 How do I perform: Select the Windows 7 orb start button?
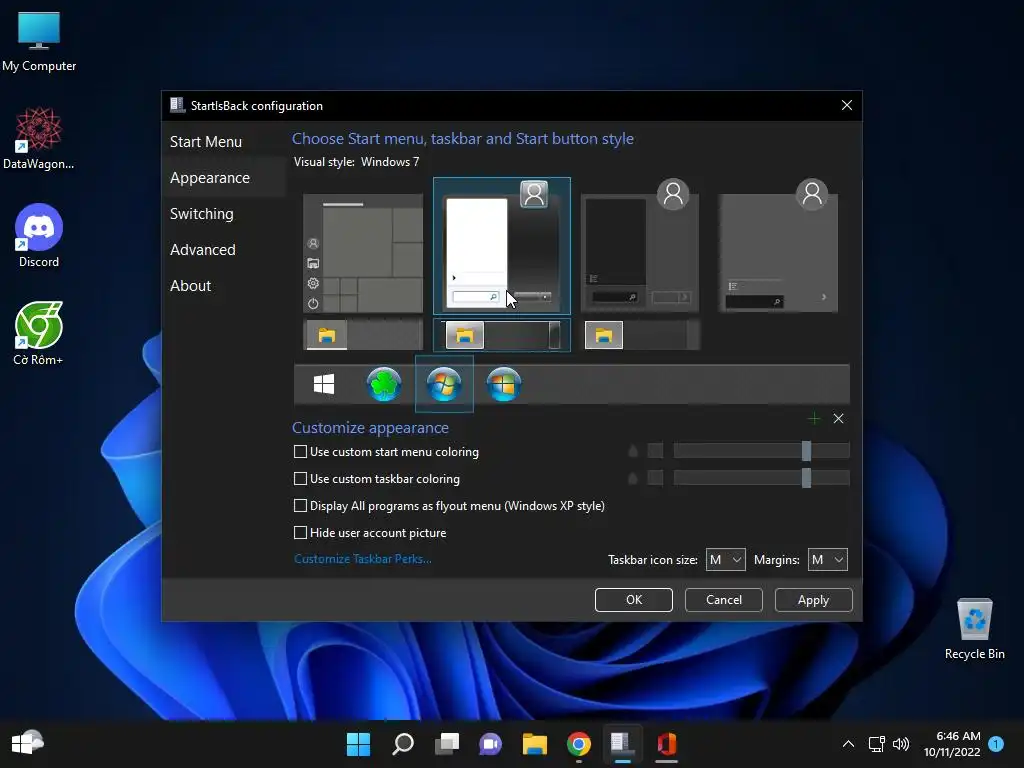(444, 384)
